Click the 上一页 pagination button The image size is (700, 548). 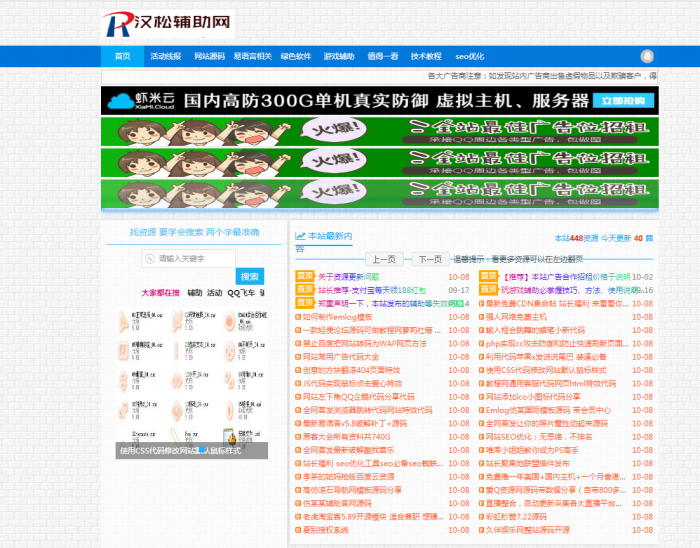point(384,258)
